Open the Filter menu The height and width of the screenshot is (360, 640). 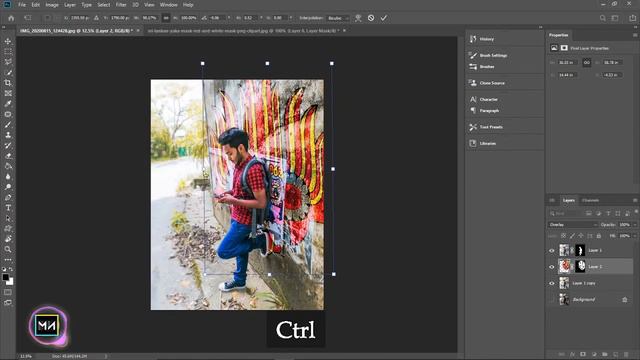pyautogui.click(x=121, y=5)
